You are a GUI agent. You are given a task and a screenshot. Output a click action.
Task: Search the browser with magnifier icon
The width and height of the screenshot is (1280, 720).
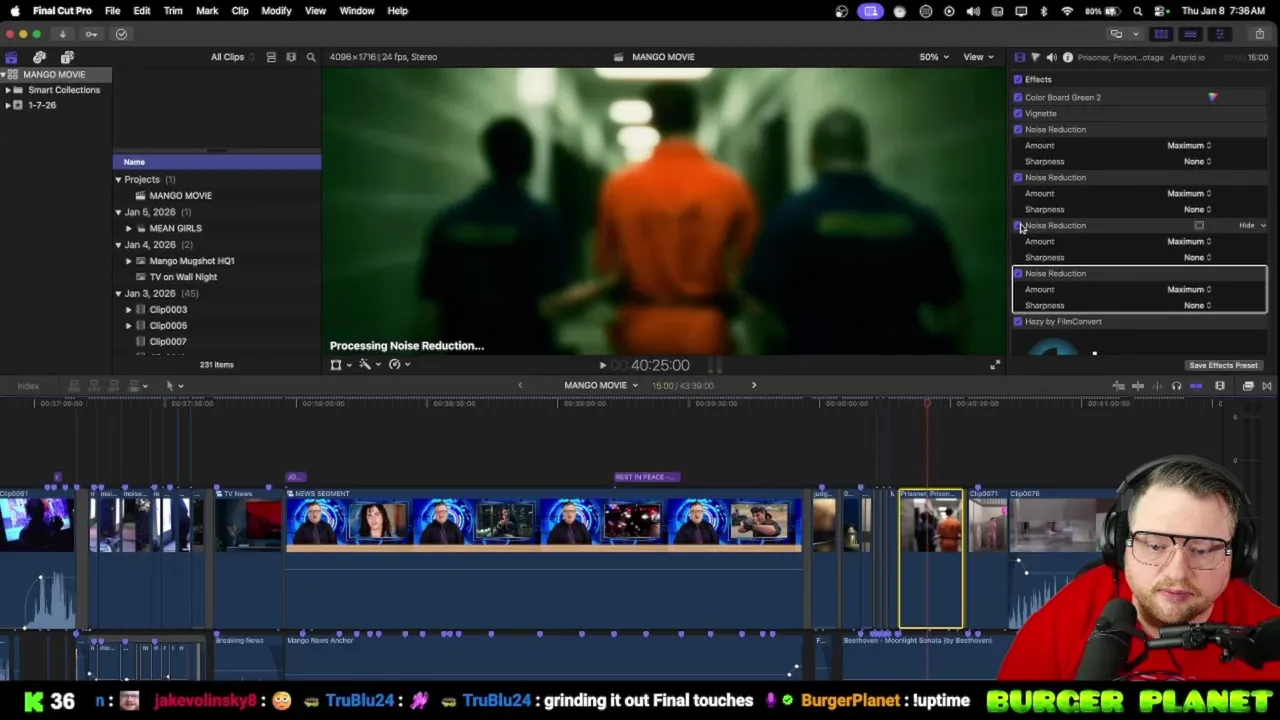(x=311, y=57)
